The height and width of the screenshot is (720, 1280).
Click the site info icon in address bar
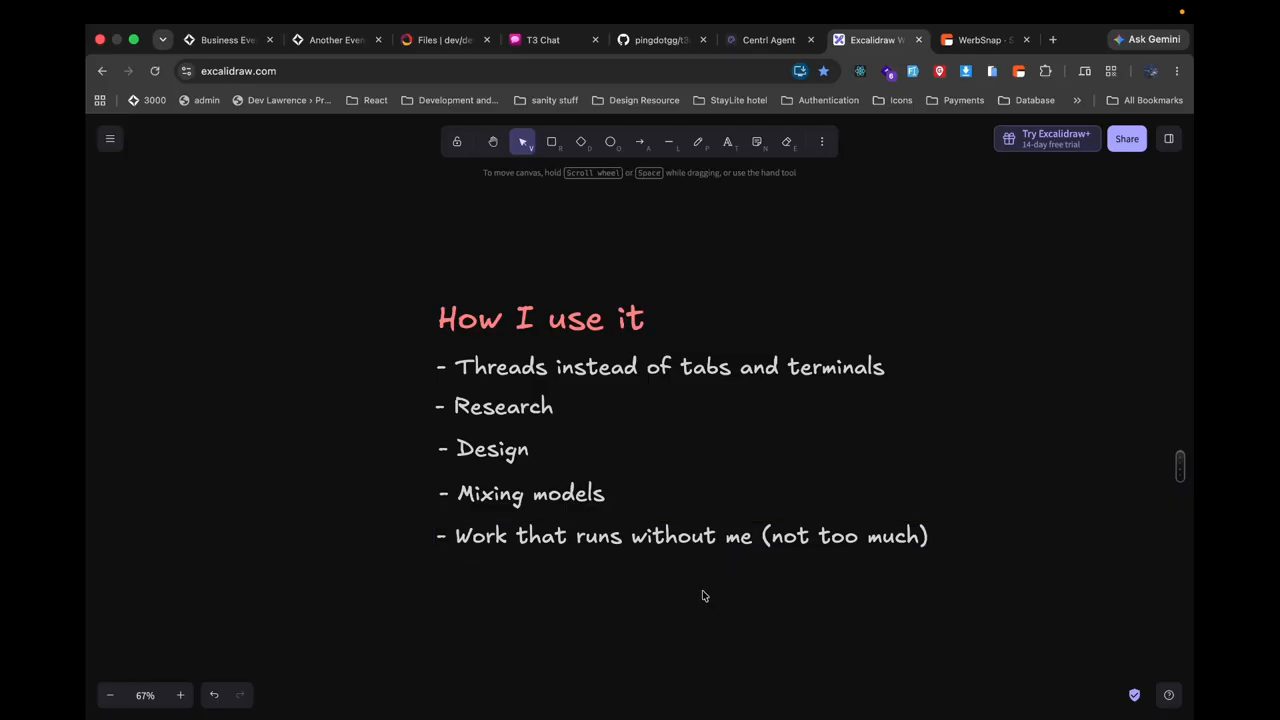tap(186, 71)
